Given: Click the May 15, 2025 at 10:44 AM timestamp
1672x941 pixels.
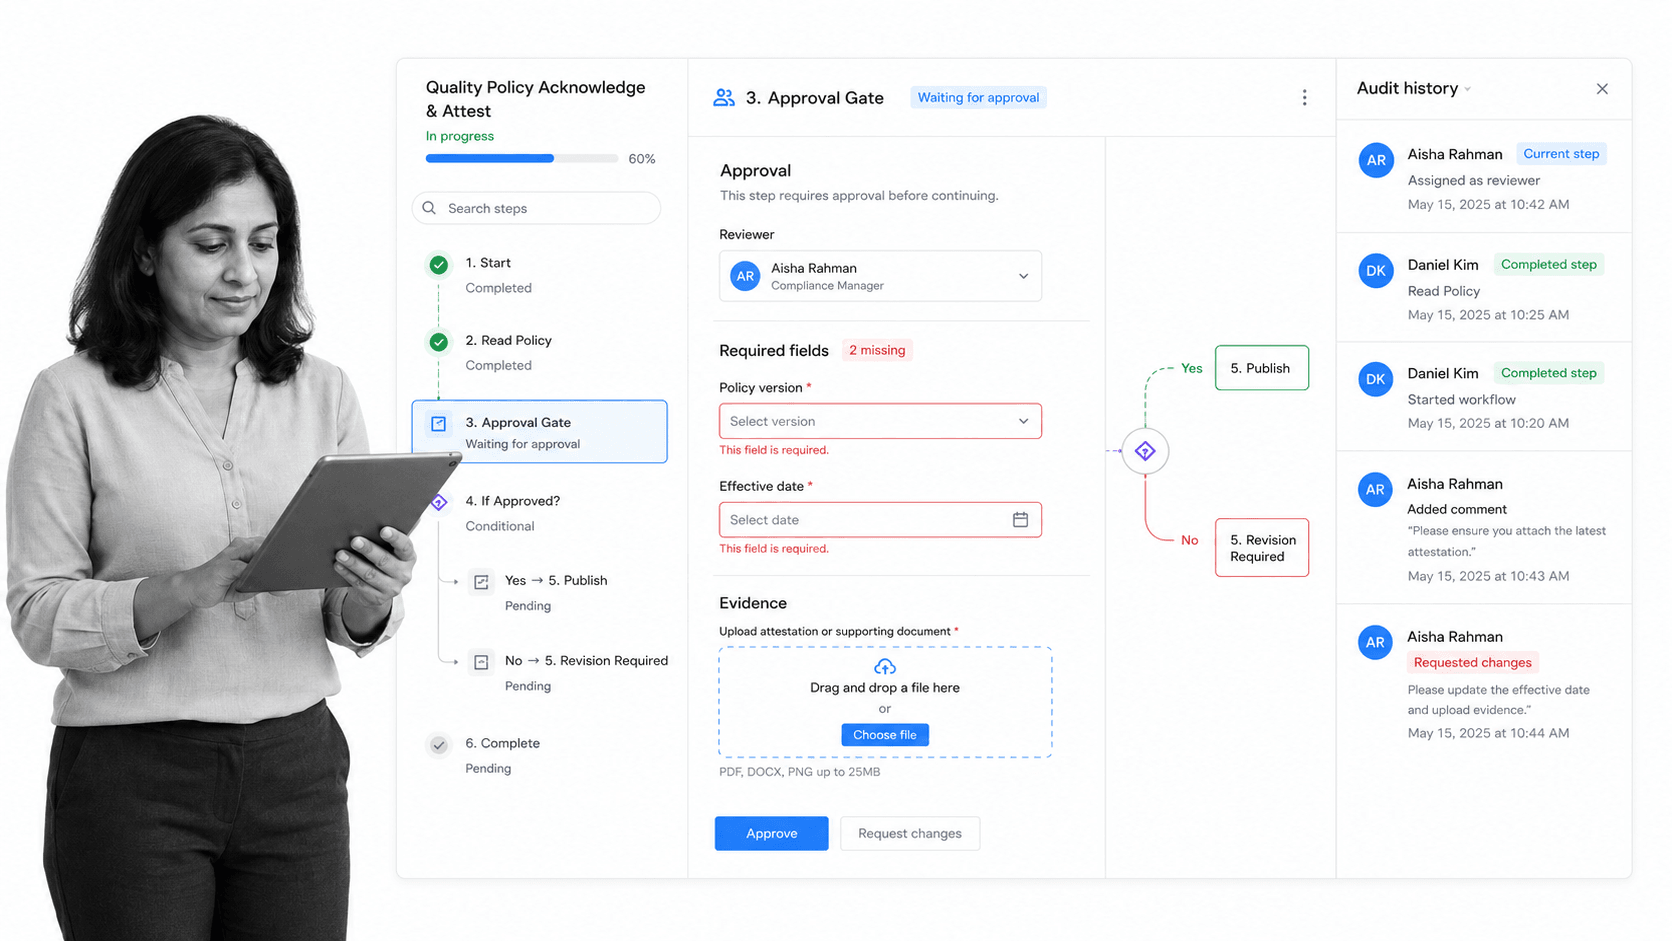Looking at the screenshot, I should coord(1488,733).
